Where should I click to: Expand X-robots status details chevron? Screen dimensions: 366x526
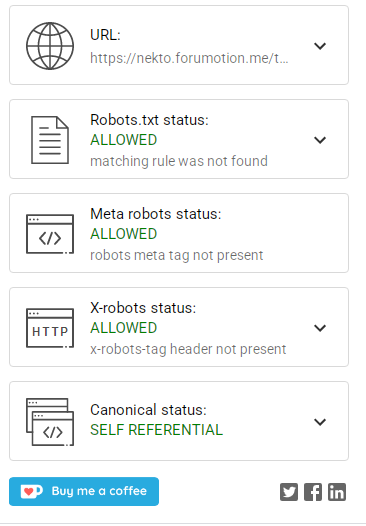320,327
